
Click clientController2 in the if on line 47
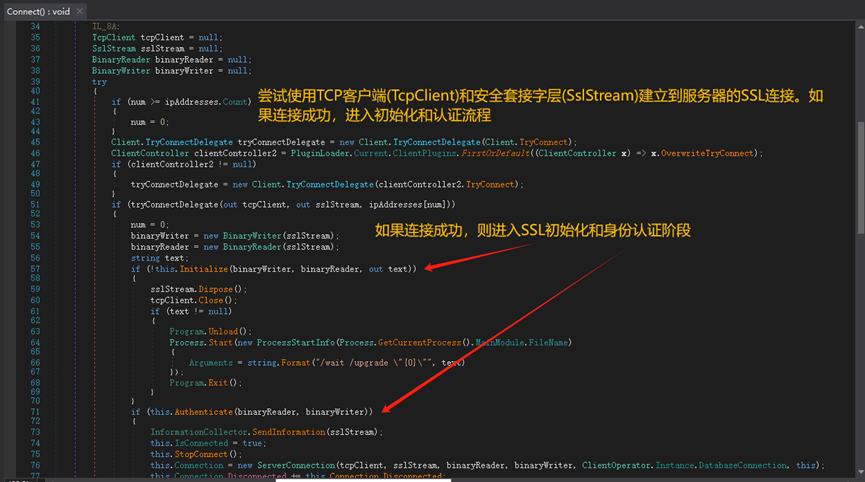(172, 164)
